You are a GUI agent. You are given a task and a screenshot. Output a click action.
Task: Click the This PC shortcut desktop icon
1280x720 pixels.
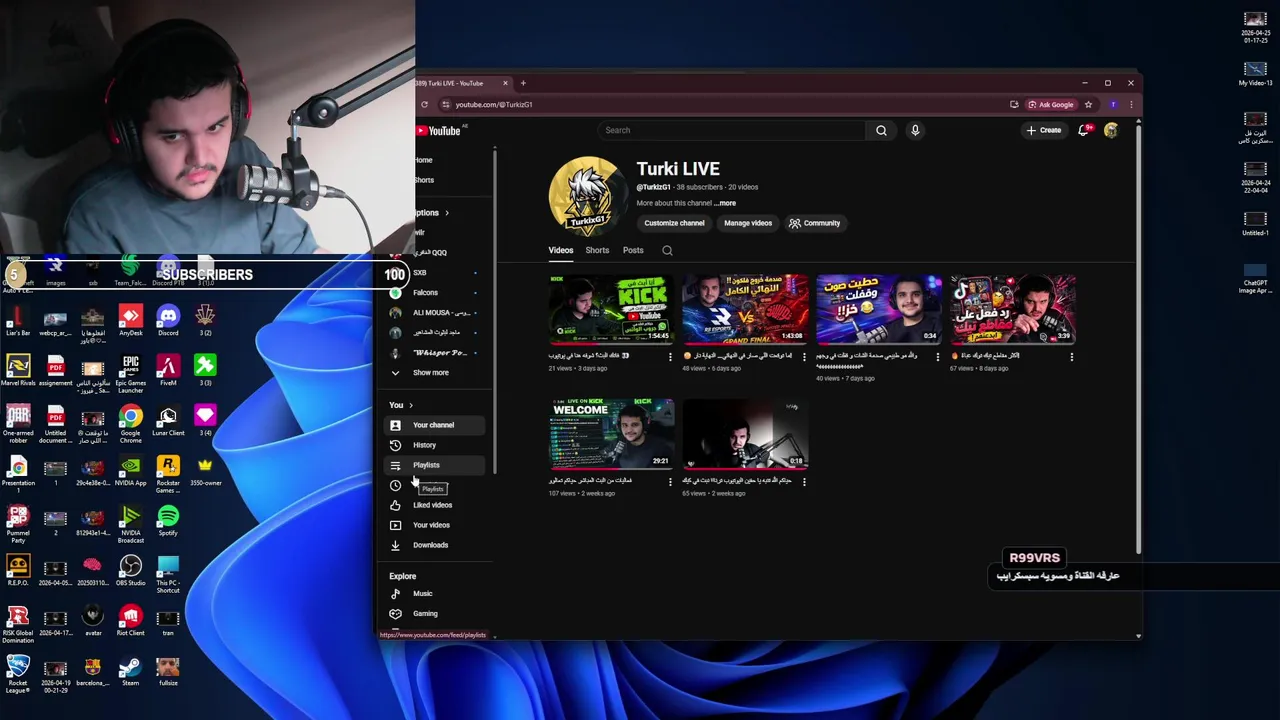click(168, 573)
